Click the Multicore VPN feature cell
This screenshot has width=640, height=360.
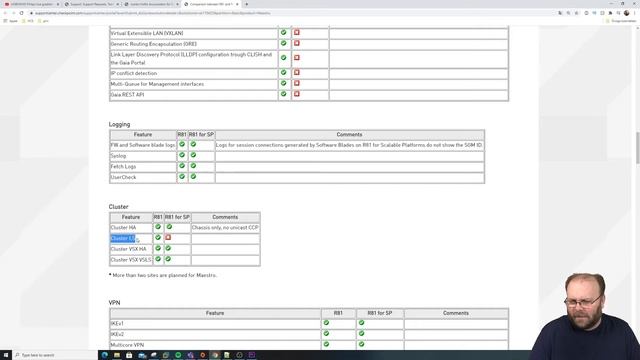pyautogui.click(x=215, y=345)
